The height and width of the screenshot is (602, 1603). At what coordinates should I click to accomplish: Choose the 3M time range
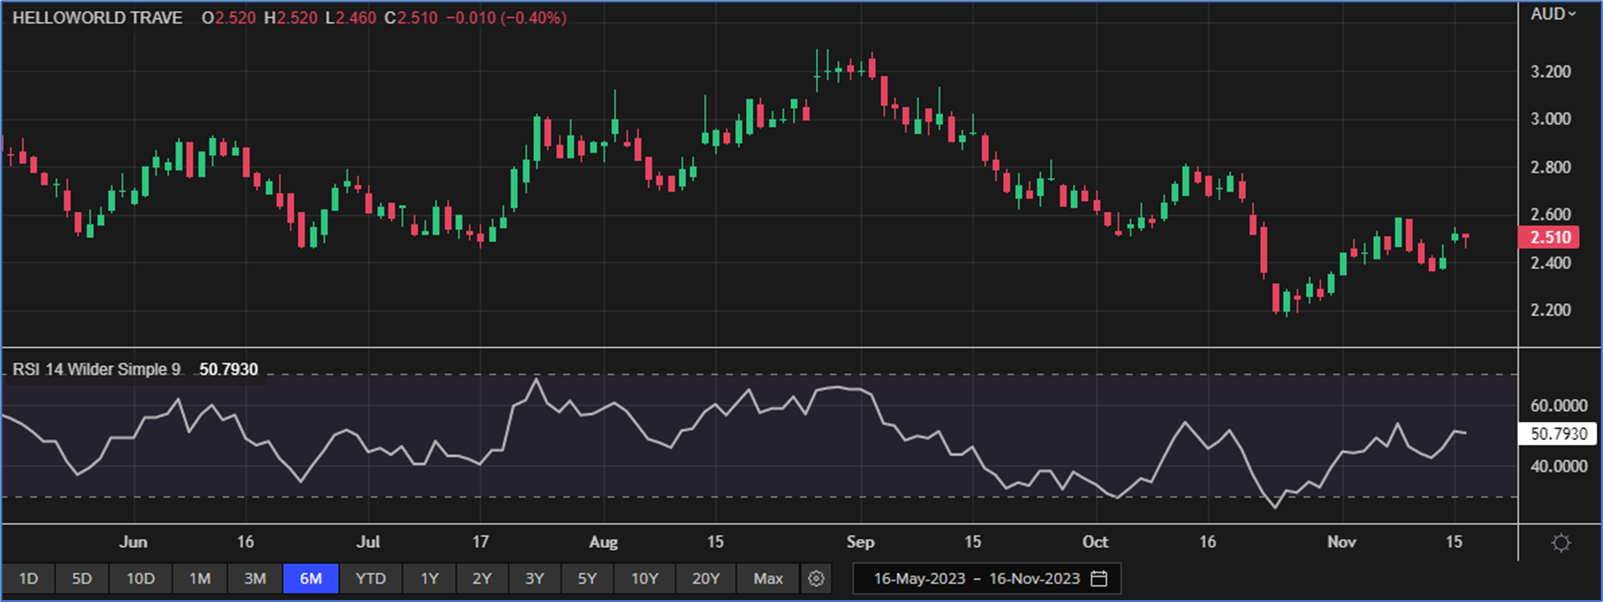[x=255, y=579]
